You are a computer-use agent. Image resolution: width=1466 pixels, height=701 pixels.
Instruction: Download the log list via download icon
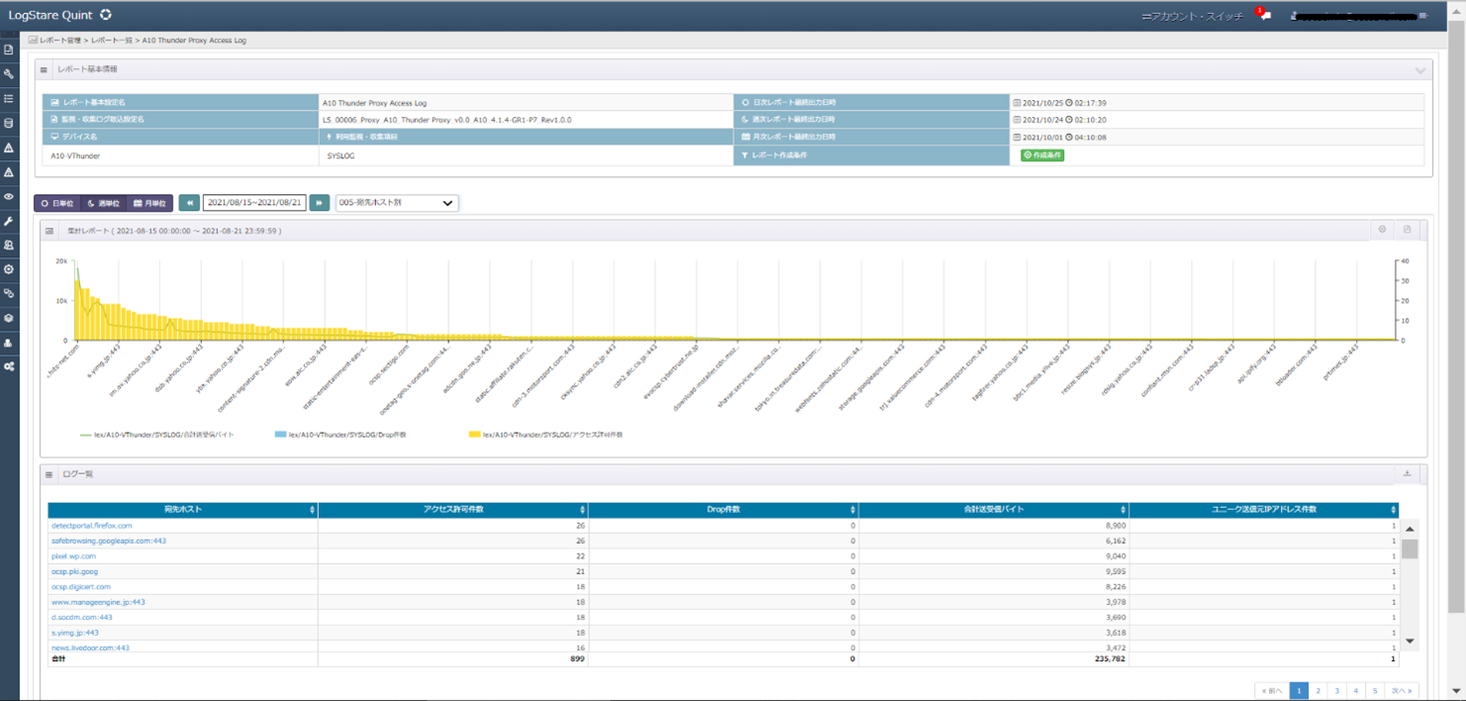coord(1407,474)
